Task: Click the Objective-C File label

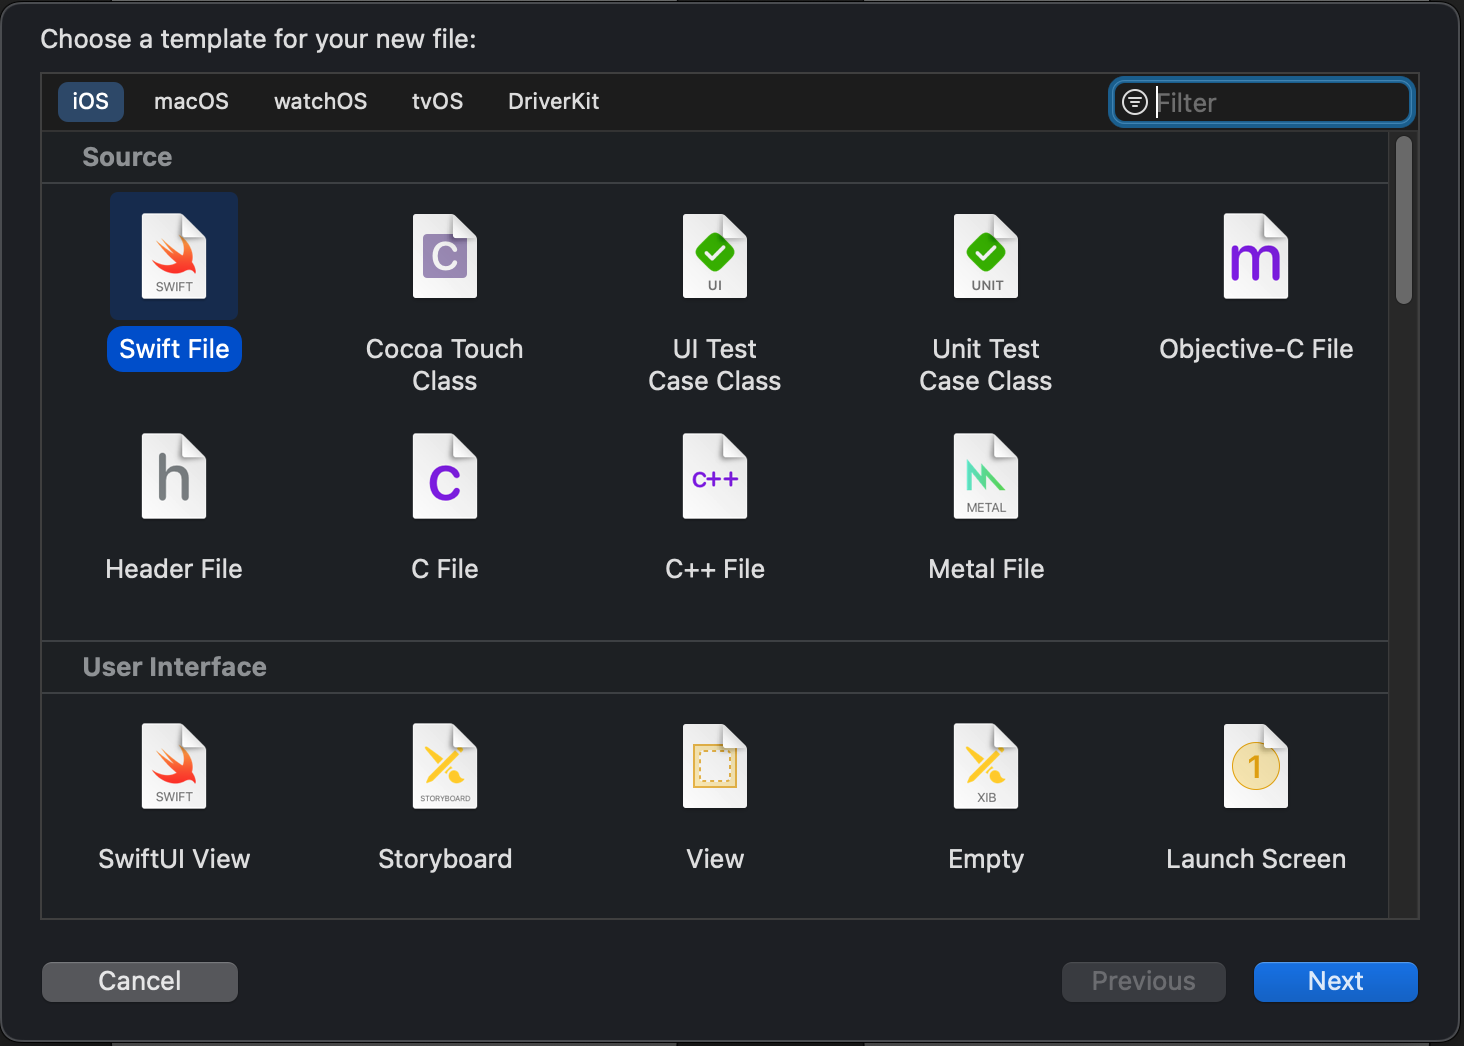Action: point(1256,349)
